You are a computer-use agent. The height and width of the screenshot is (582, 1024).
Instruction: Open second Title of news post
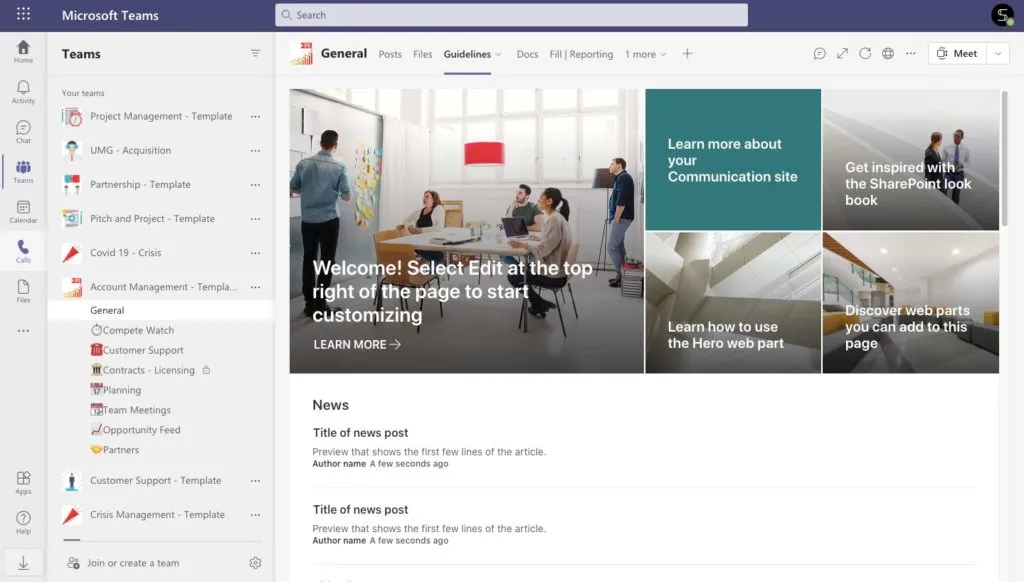point(360,509)
